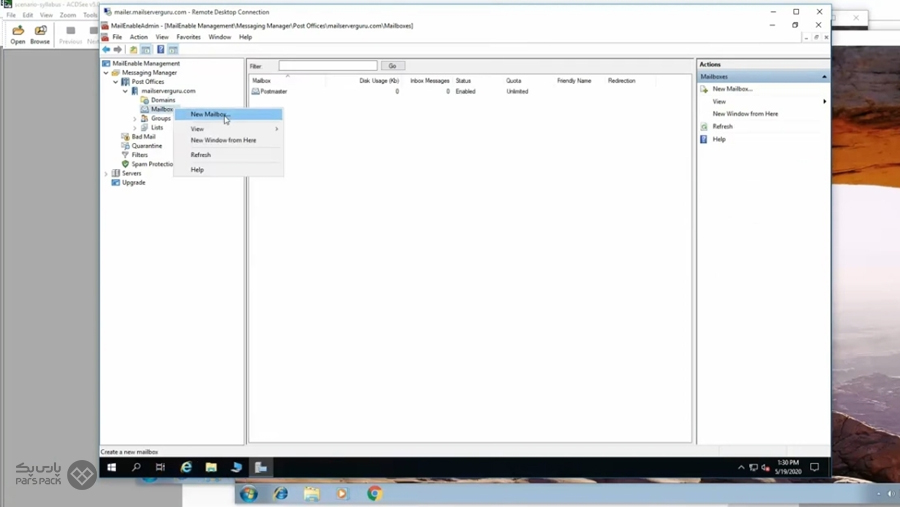The width and height of the screenshot is (900, 507).
Task: Open Task View on remote taskbar
Action: pyautogui.click(x=160, y=467)
